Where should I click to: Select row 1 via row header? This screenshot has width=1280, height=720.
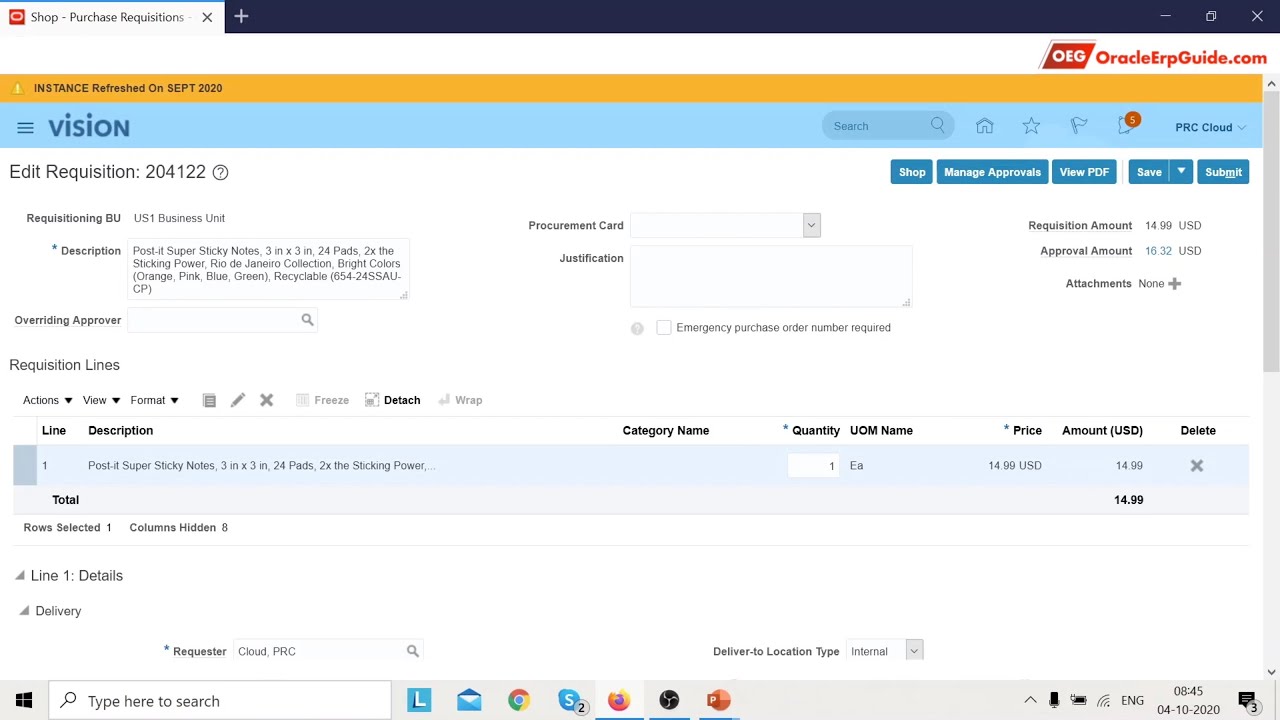click(x=25, y=465)
